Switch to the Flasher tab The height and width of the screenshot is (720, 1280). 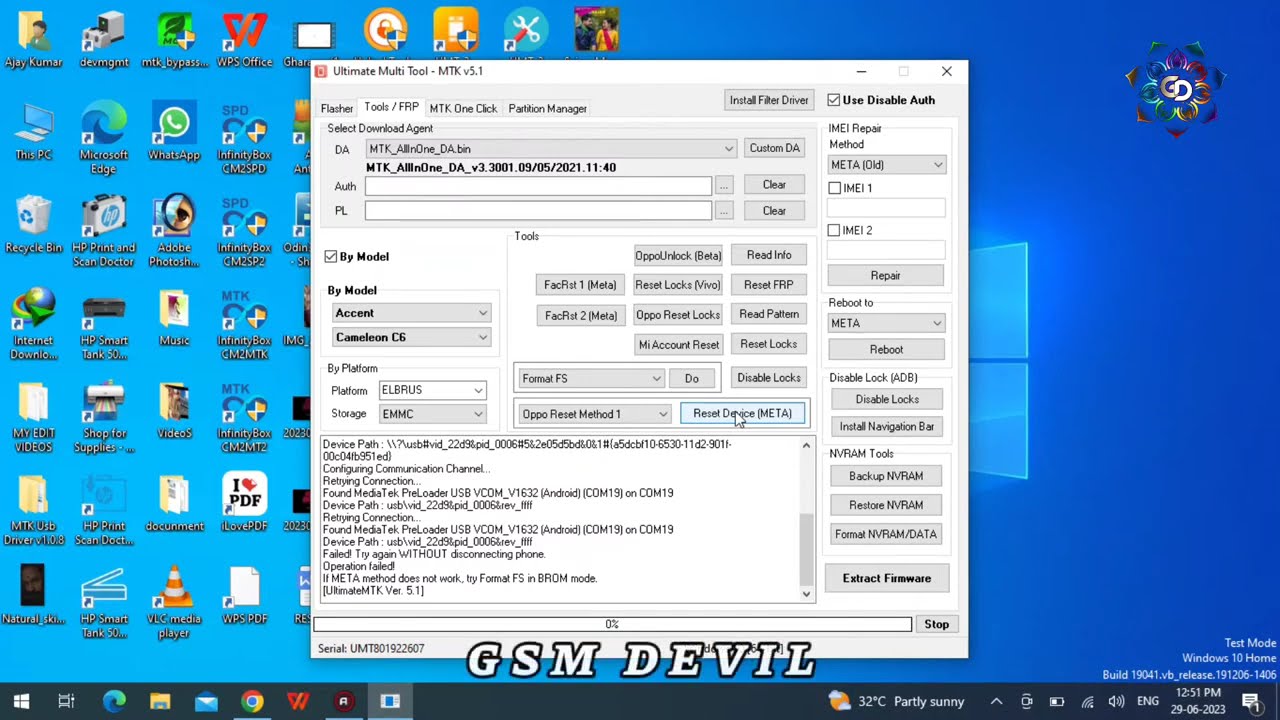(337, 108)
